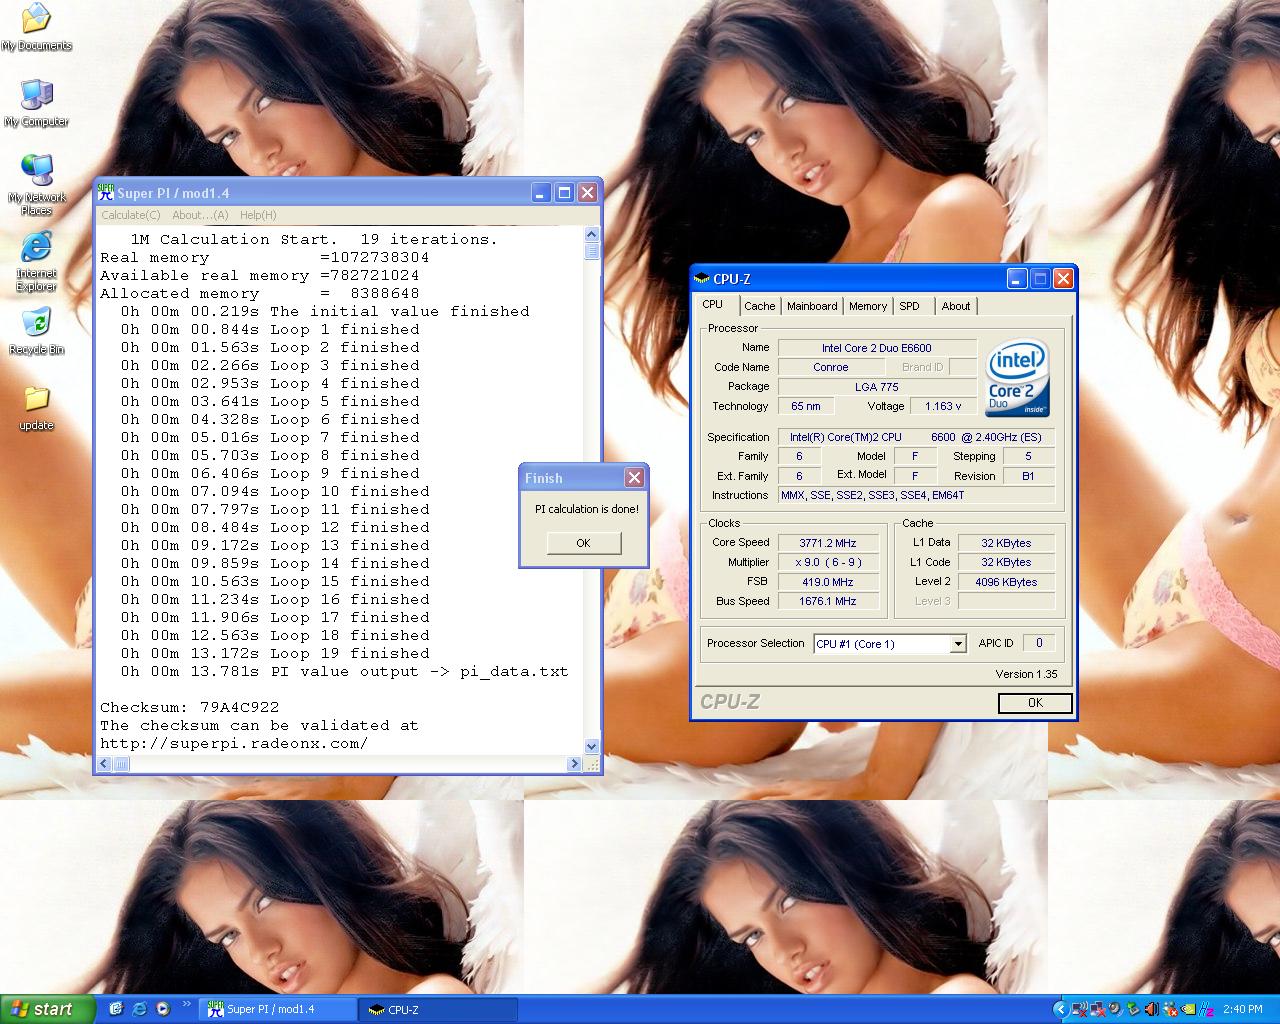
Task: Open the Windows start menu
Action: tap(47, 1009)
